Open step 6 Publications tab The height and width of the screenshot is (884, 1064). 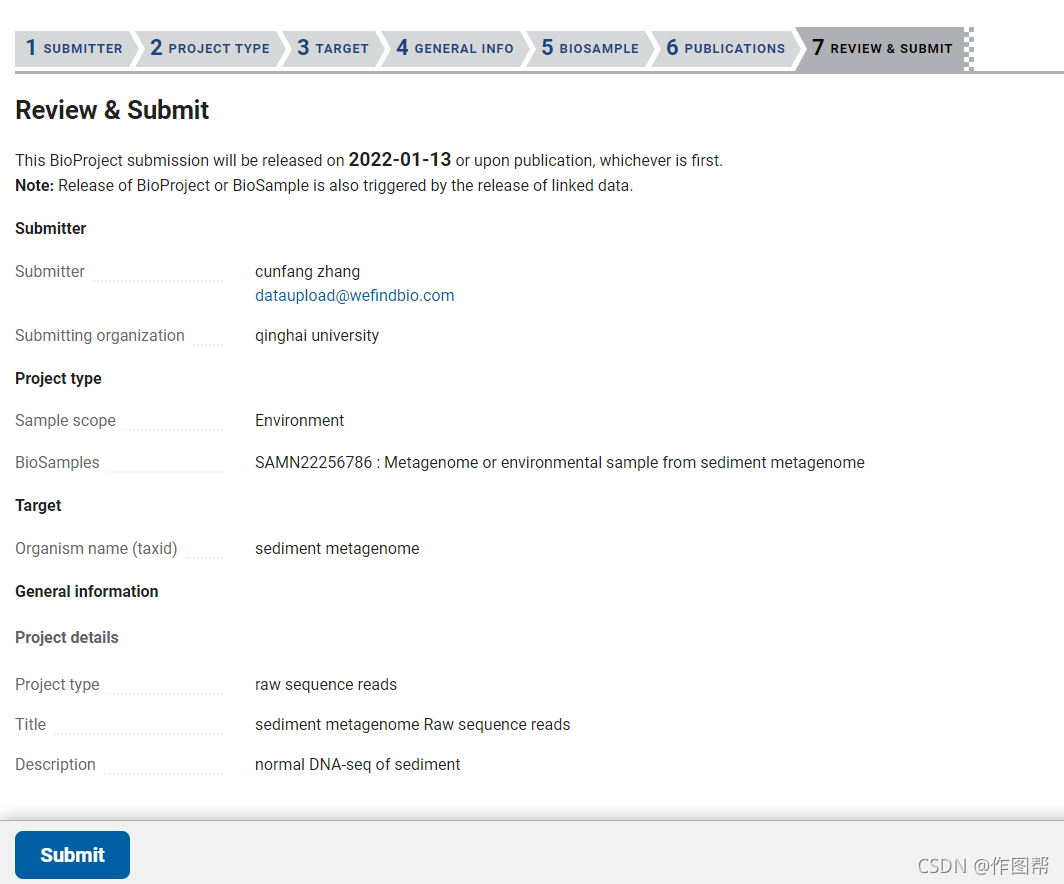tap(725, 48)
